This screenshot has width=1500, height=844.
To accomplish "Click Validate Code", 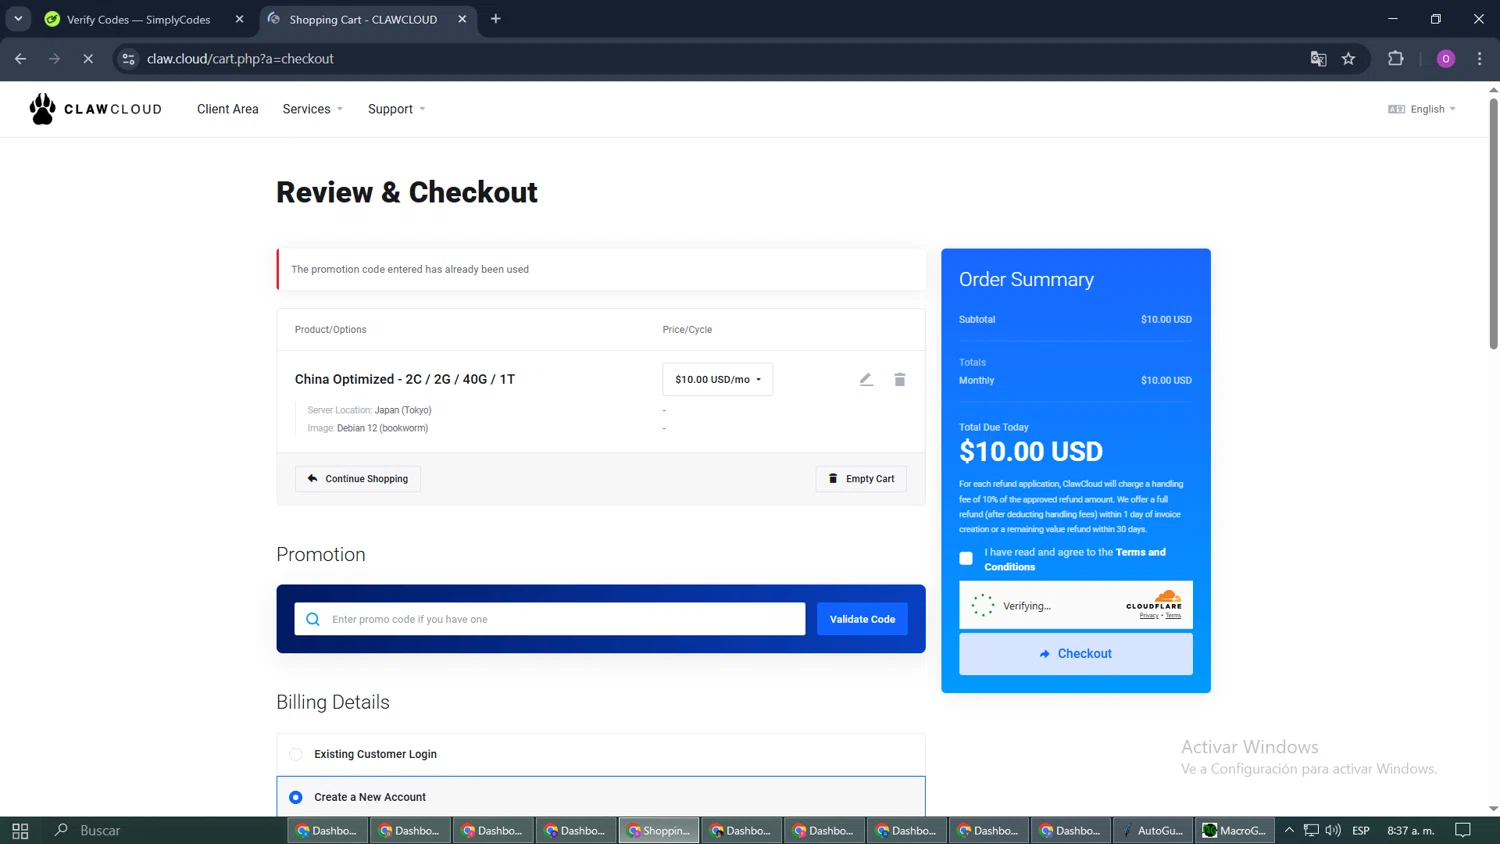I will coord(862,619).
